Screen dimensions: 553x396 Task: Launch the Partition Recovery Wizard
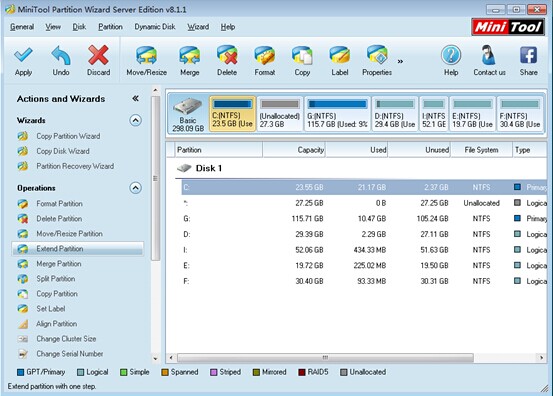[75, 166]
